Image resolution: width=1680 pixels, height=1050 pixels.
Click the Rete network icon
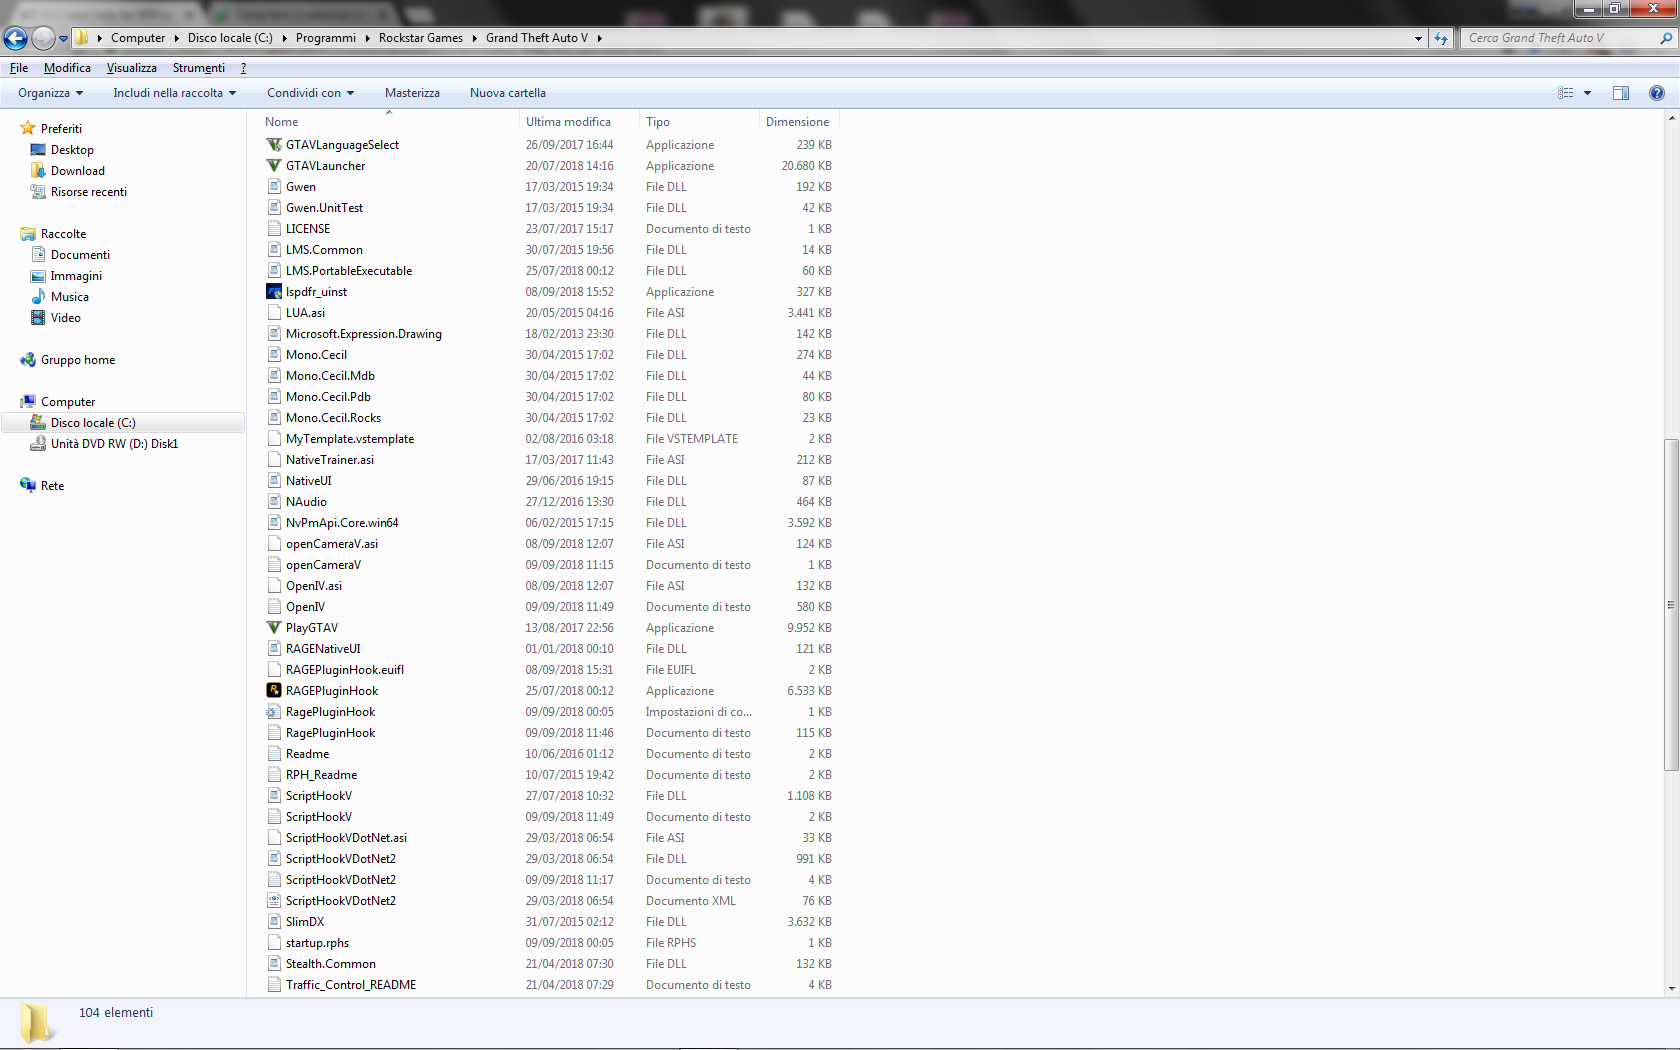pos(28,486)
